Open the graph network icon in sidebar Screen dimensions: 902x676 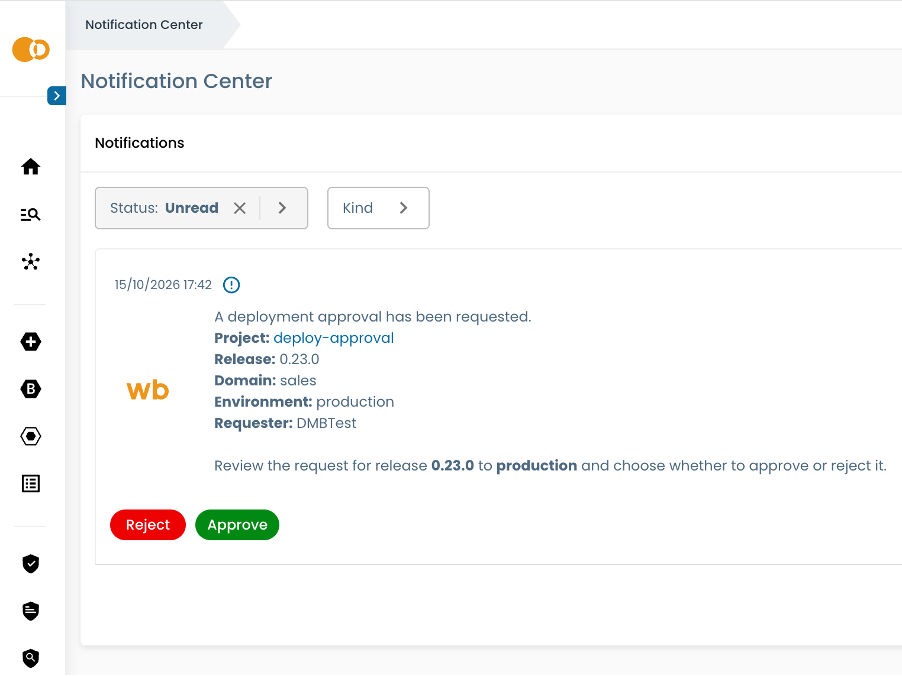[x=30, y=262]
